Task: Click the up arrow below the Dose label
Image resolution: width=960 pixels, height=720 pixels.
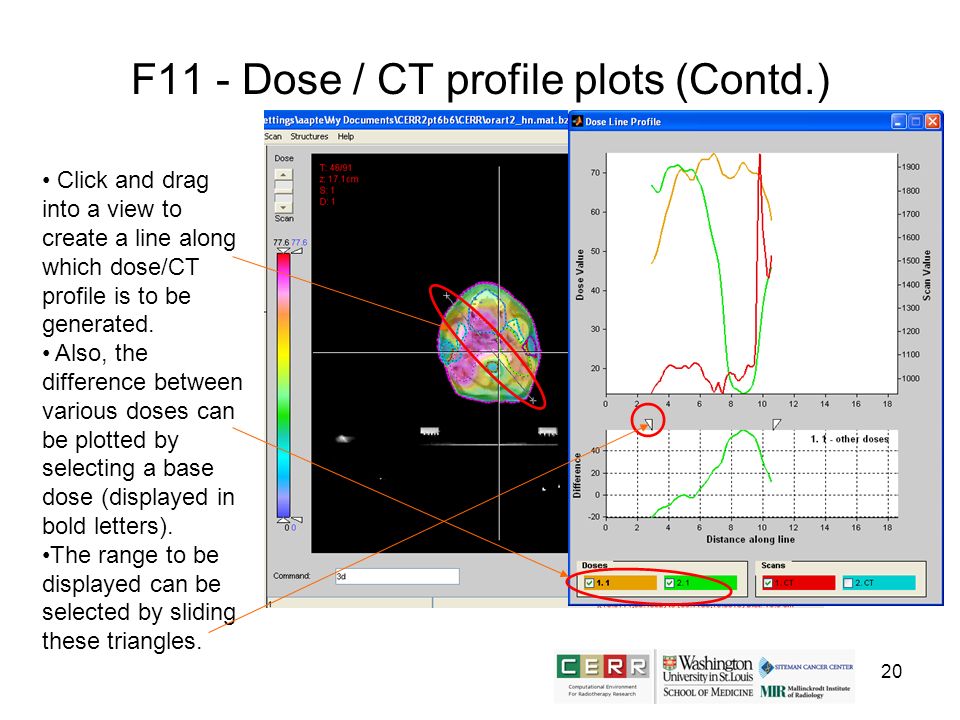Action: click(283, 174)
